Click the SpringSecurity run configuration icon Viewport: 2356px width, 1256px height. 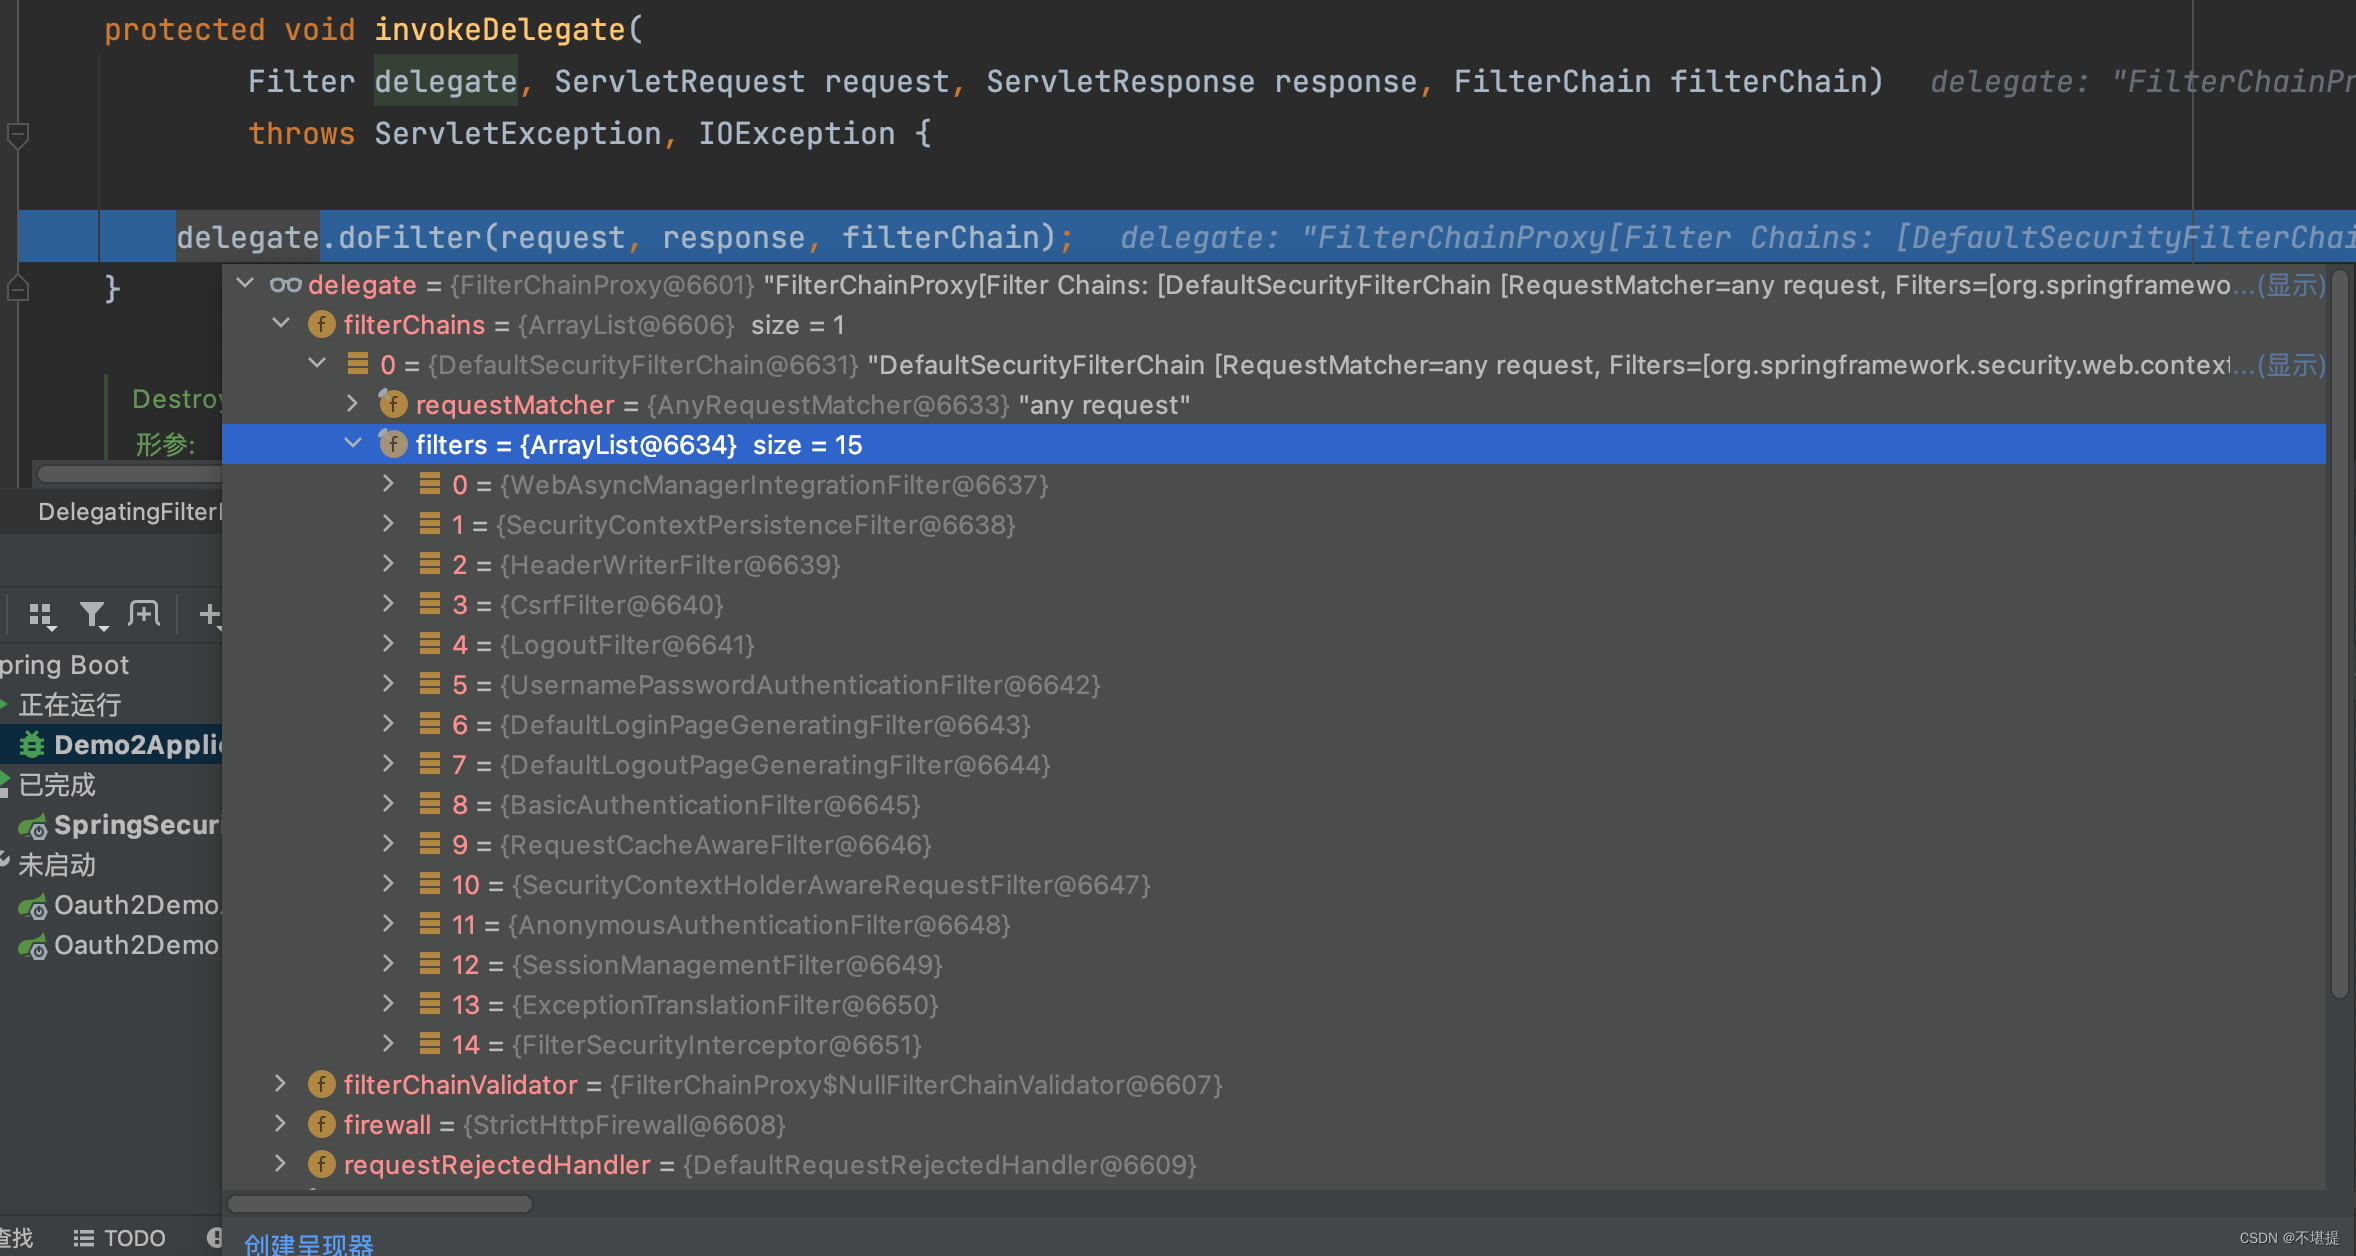[33, 826]
